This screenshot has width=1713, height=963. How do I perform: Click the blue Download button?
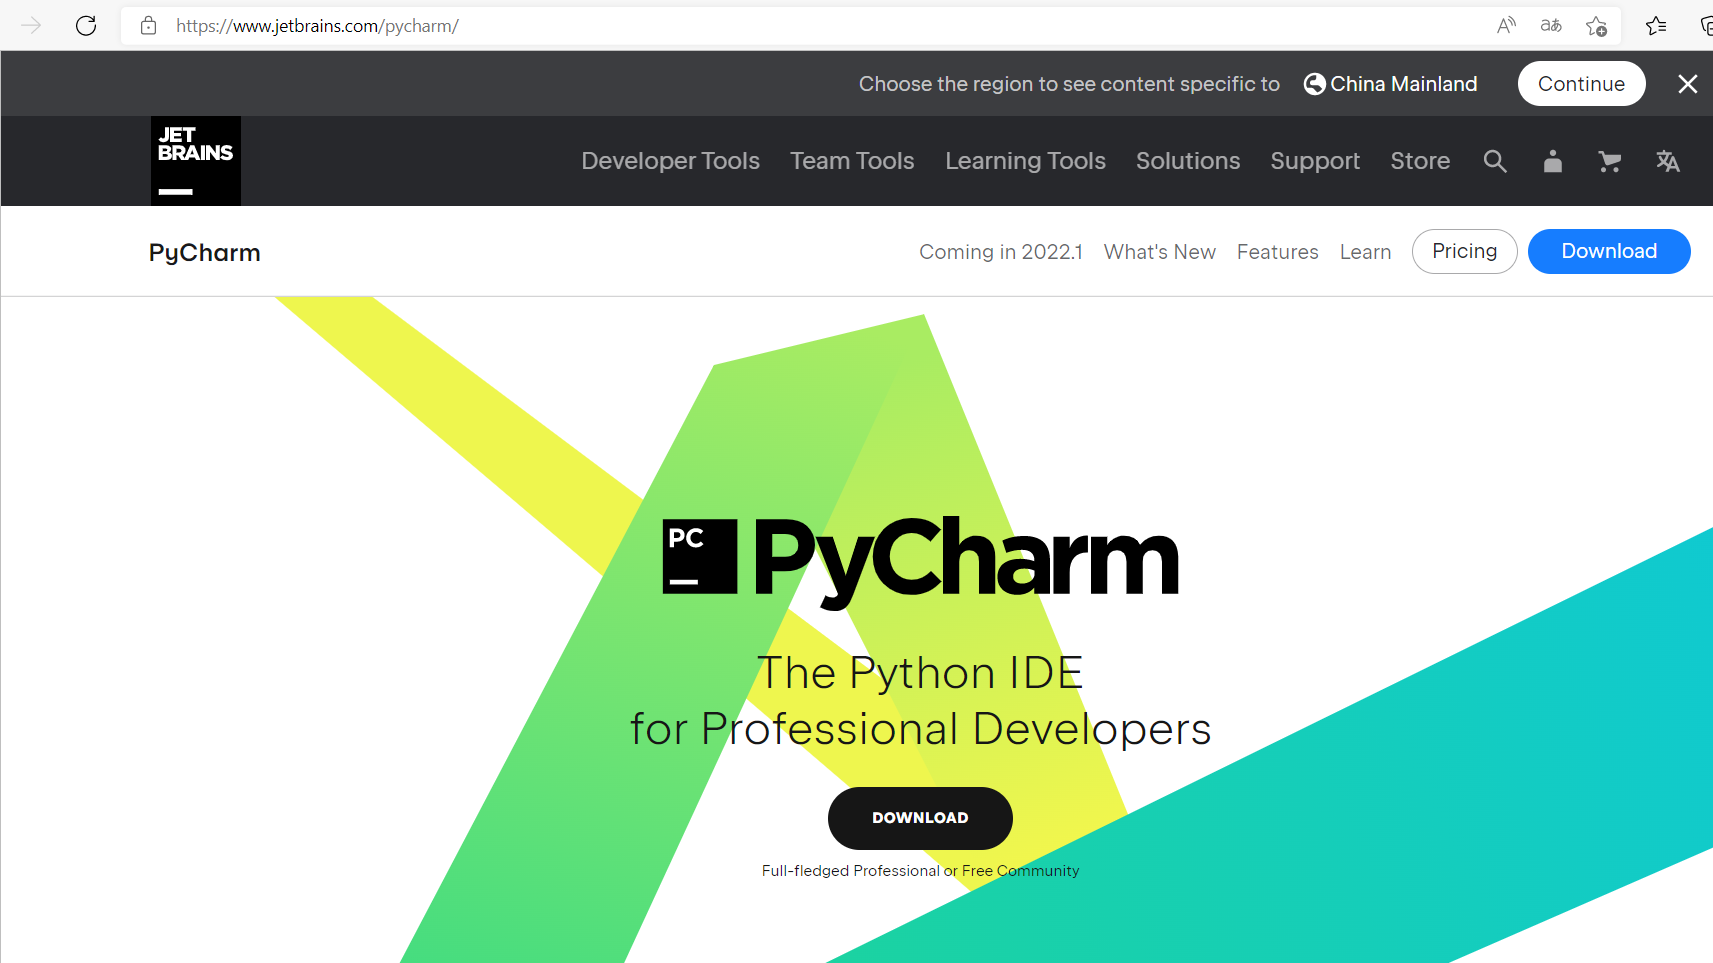[x=1608, y=251]
